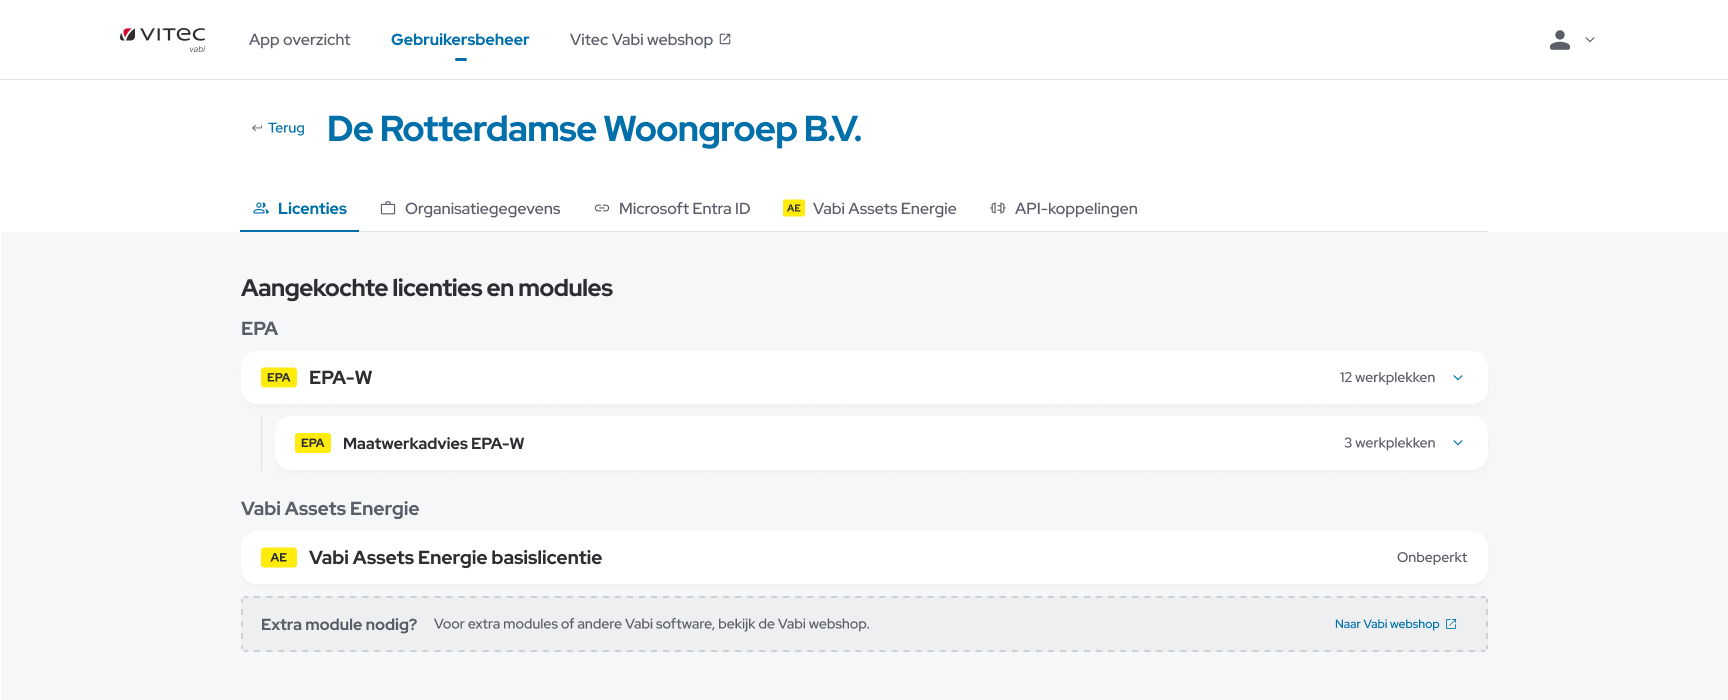Click the external link icon next to Vitec Vabi webshop
This screenshot has height=700, width=1728.
tap(725, 39)
